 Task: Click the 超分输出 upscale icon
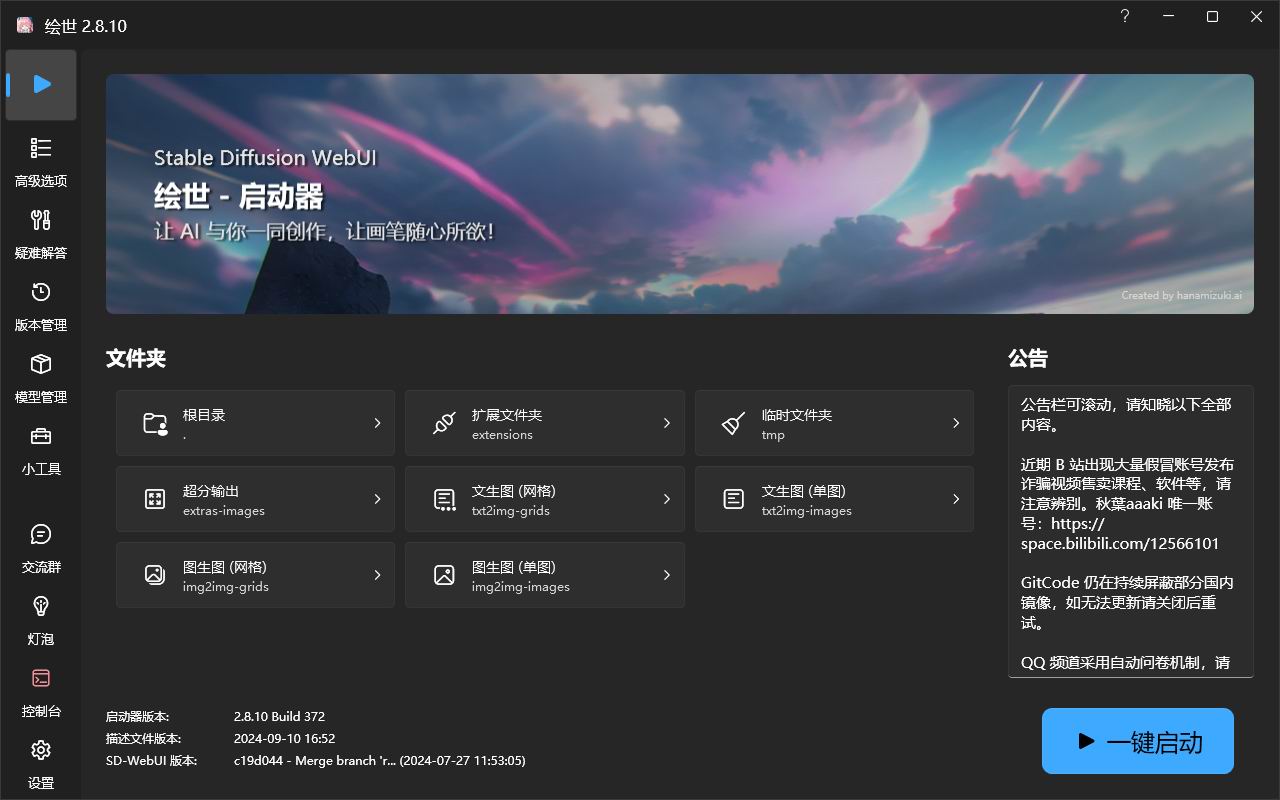click(x=155, y=499)
